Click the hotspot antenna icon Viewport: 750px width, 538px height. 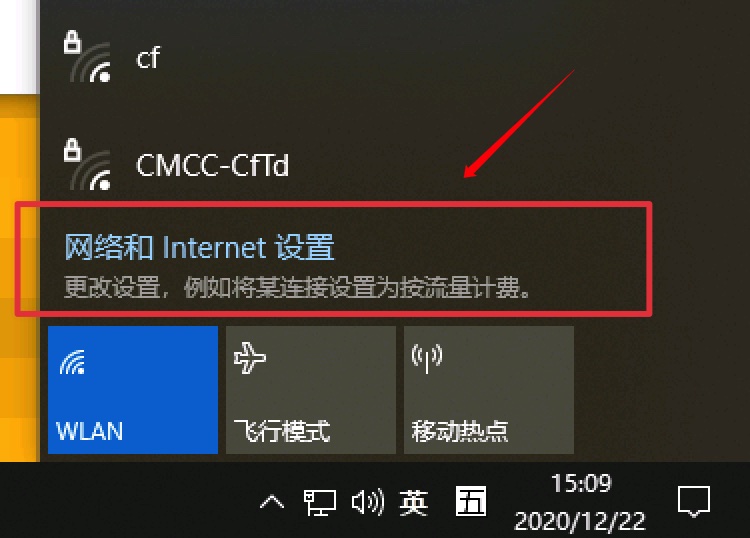tap(427, 358)
